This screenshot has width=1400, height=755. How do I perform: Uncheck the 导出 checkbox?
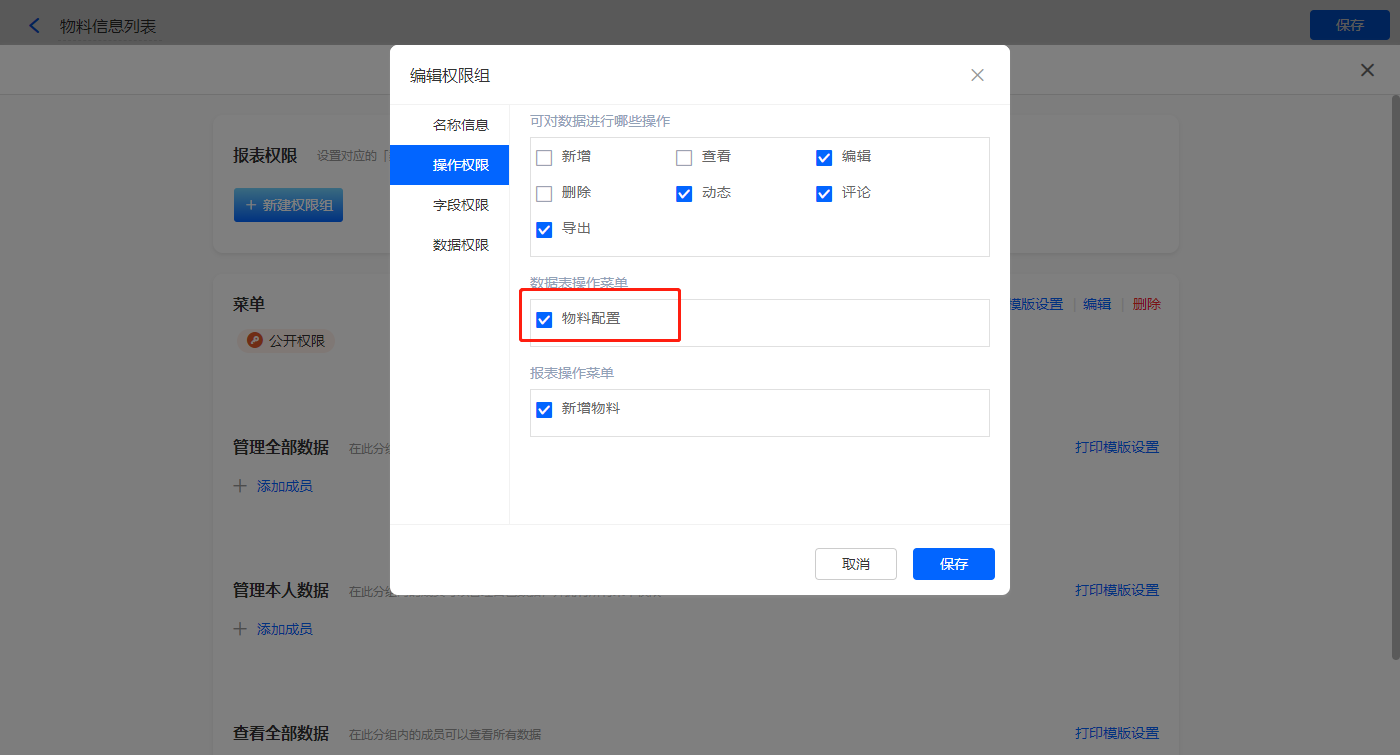point(544,229)
